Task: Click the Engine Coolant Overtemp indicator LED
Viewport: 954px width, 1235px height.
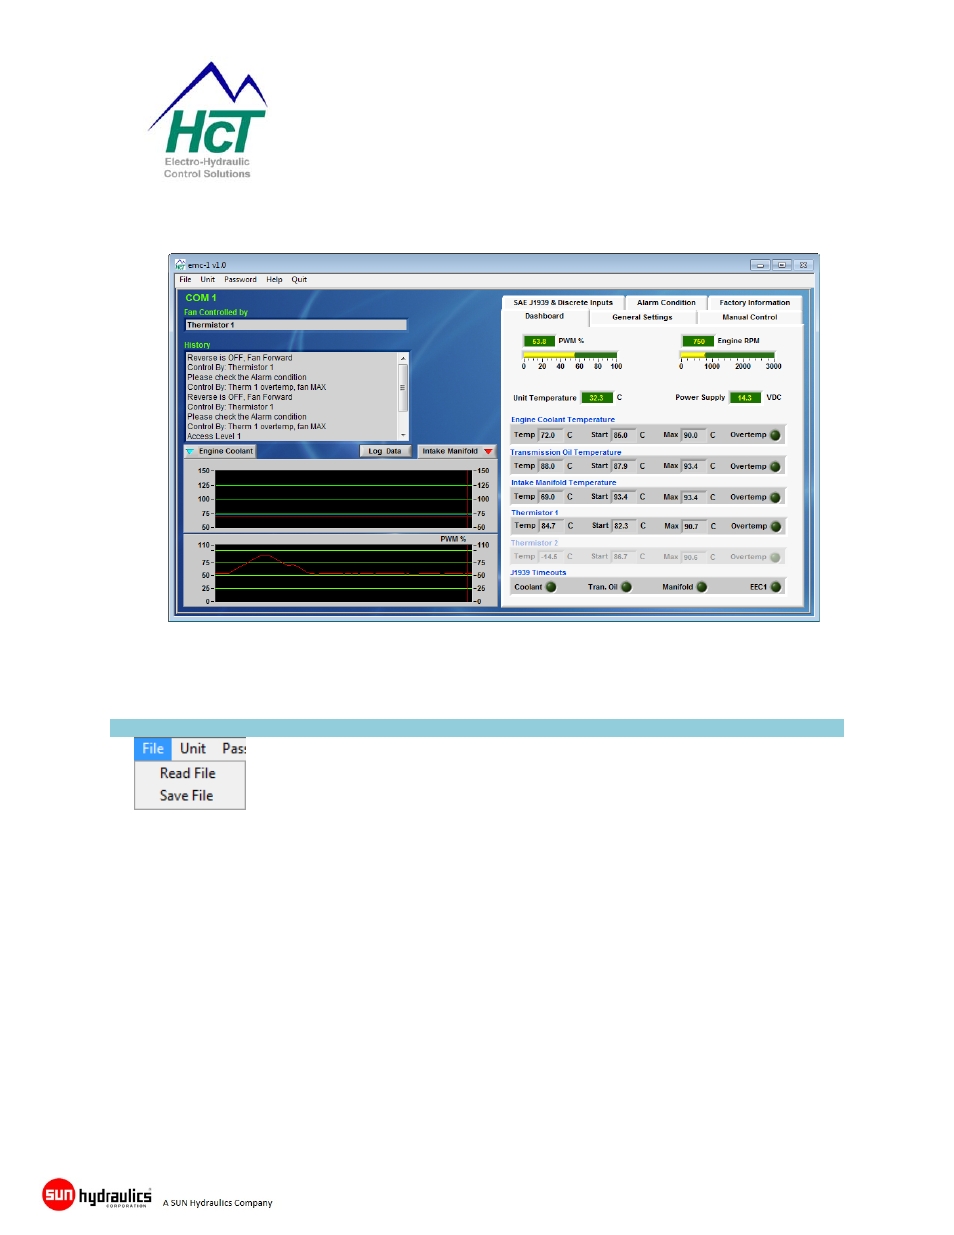Action: 775,435
